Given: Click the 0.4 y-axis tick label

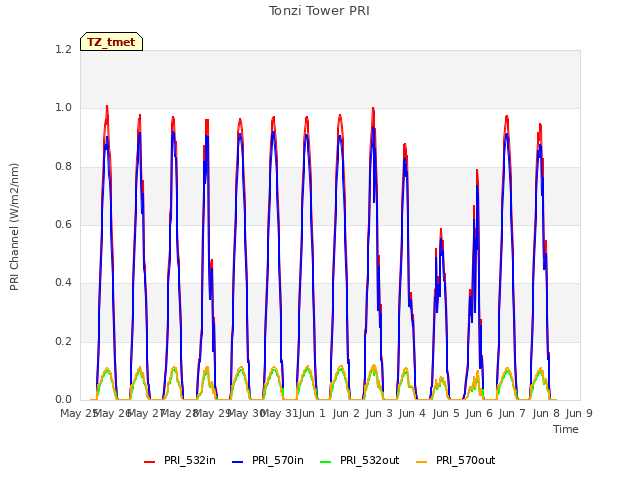Looking at the screenshot, I should (x=63, y=282).
